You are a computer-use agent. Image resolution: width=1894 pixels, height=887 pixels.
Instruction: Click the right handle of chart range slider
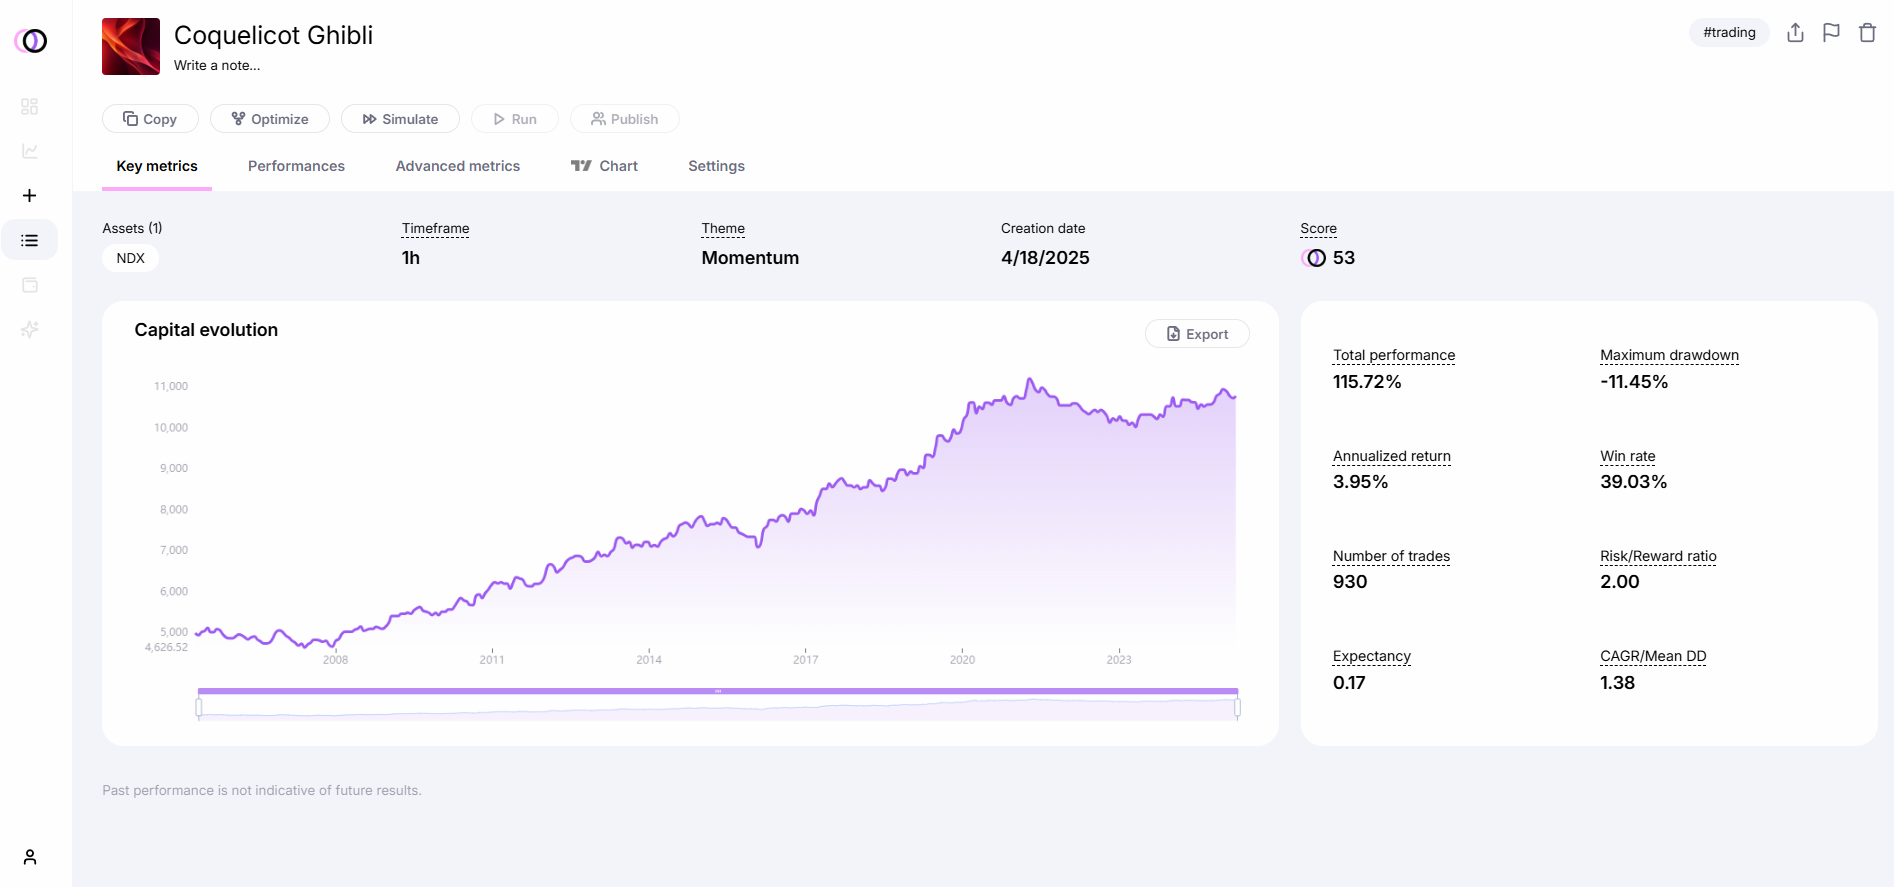[1238, 708]
